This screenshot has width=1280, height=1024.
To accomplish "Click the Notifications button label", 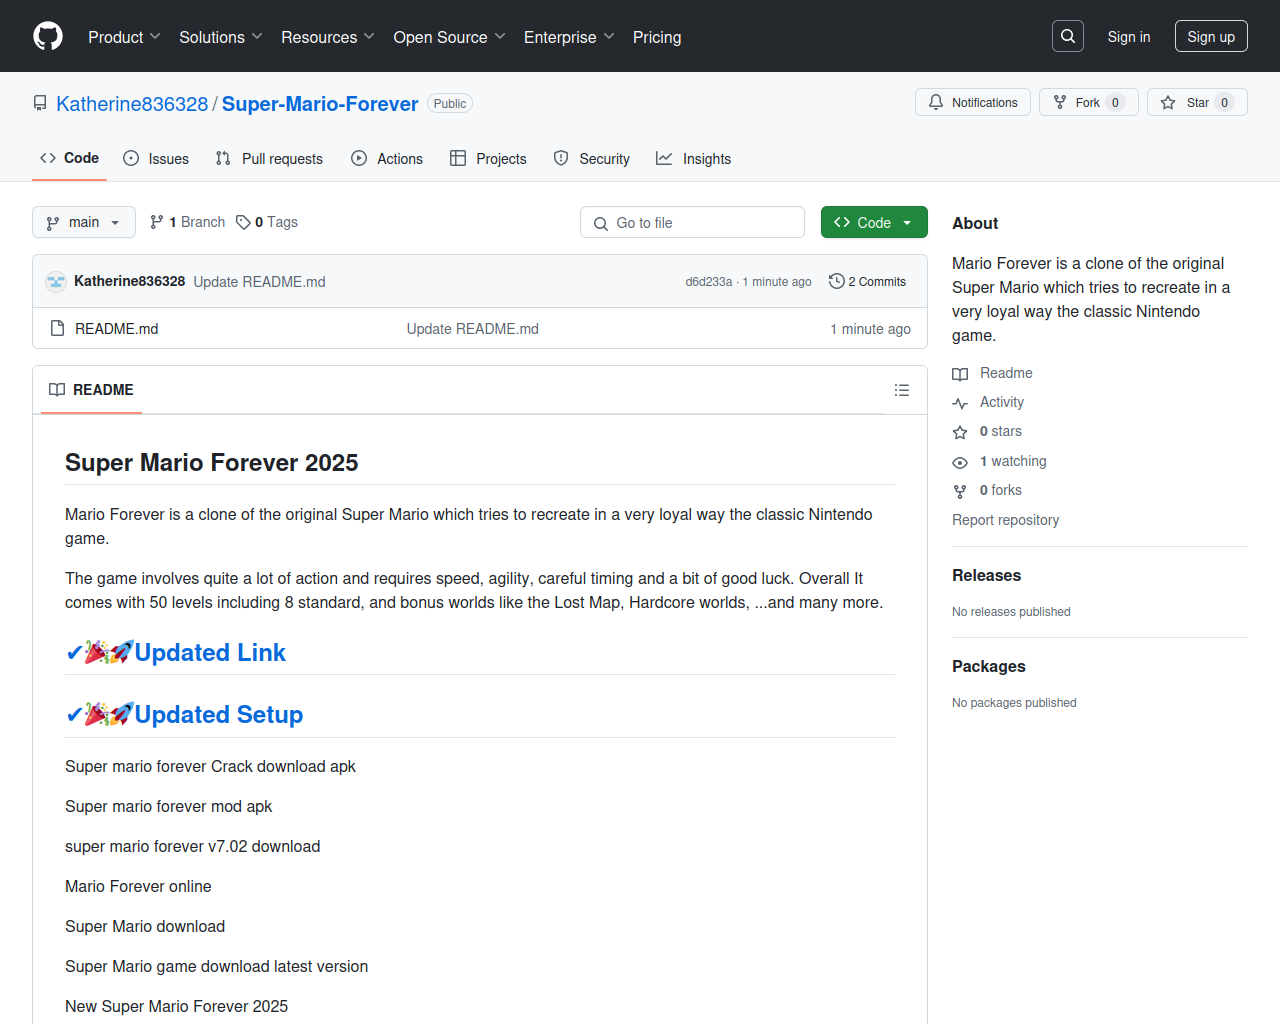I will (x=985, y=103).
